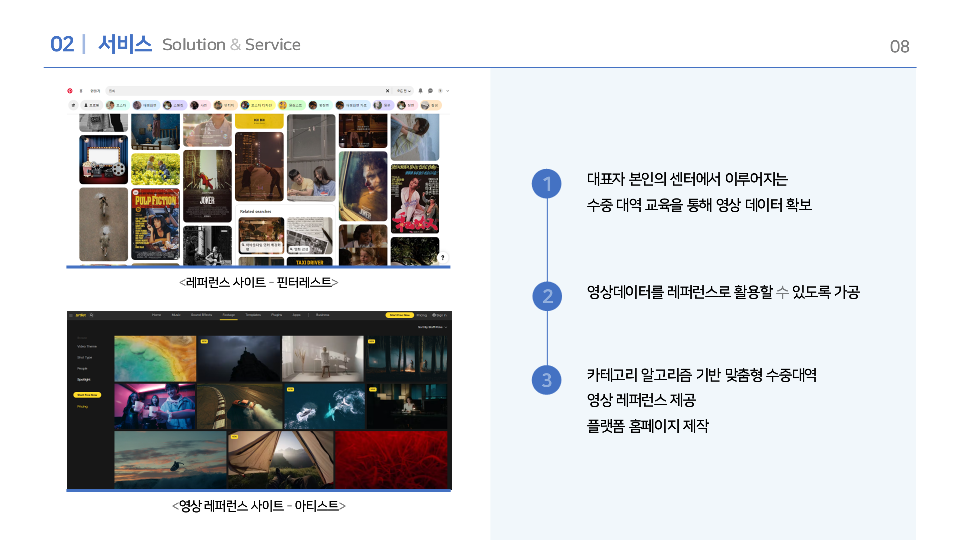Open the Plugins tab in Artlist
The image size is (960, 540).
coord(277,315)
